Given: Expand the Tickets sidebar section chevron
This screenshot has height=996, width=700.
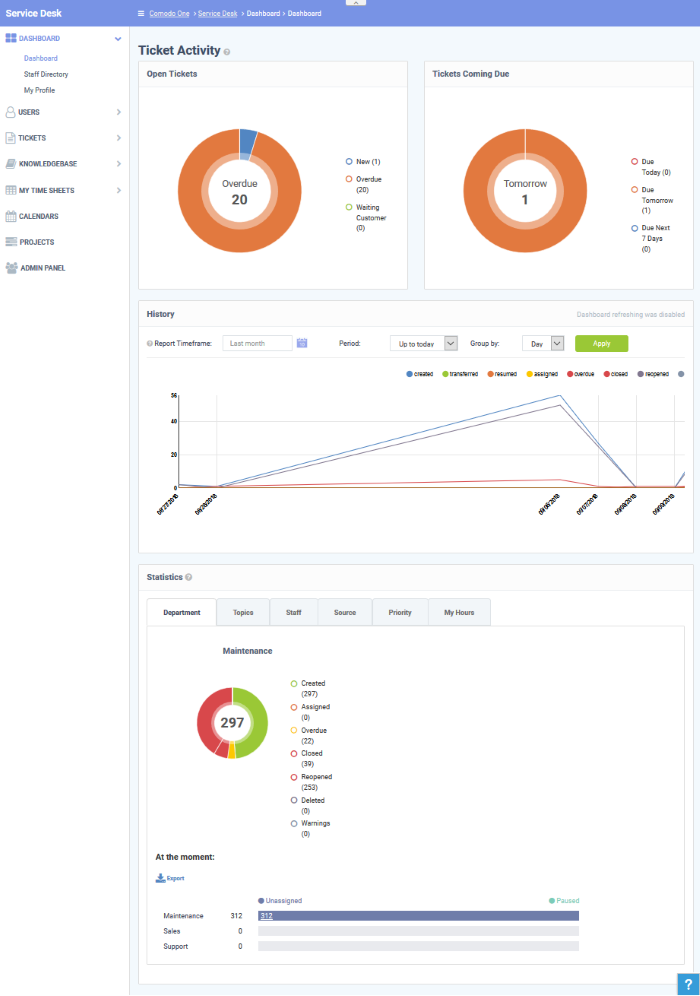Looking at the screenshot, I should [119, 138].
